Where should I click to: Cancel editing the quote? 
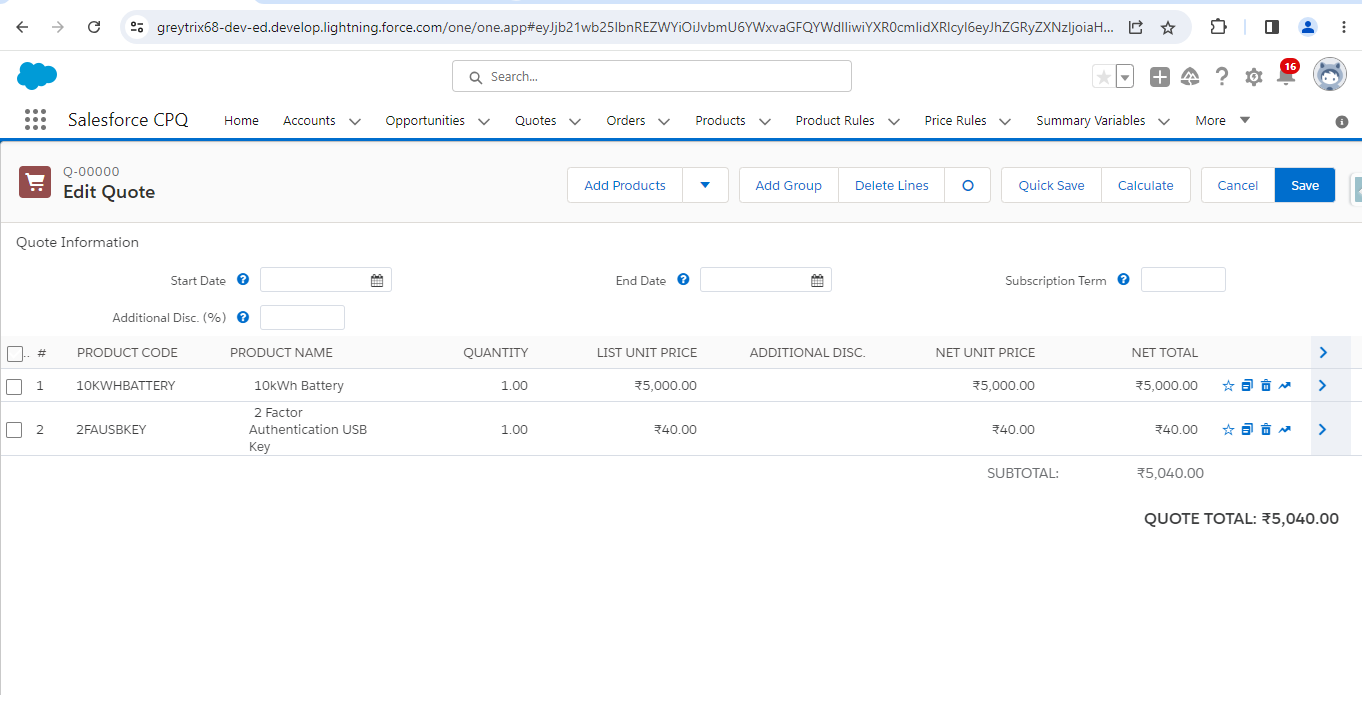1238,185
